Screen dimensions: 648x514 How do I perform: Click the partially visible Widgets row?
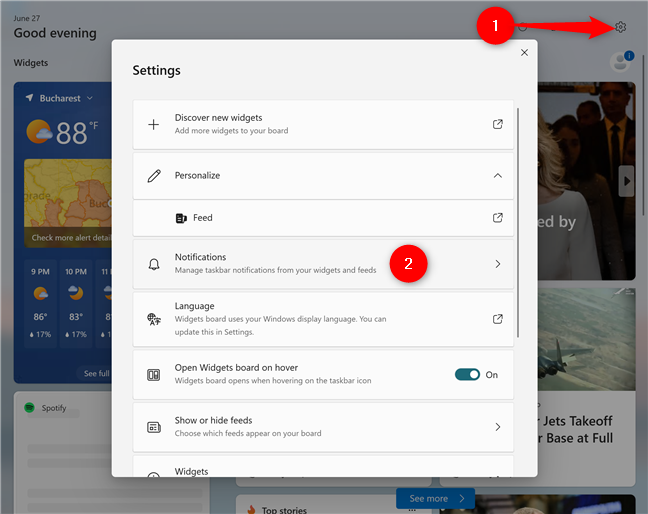[x=323, y=466]
